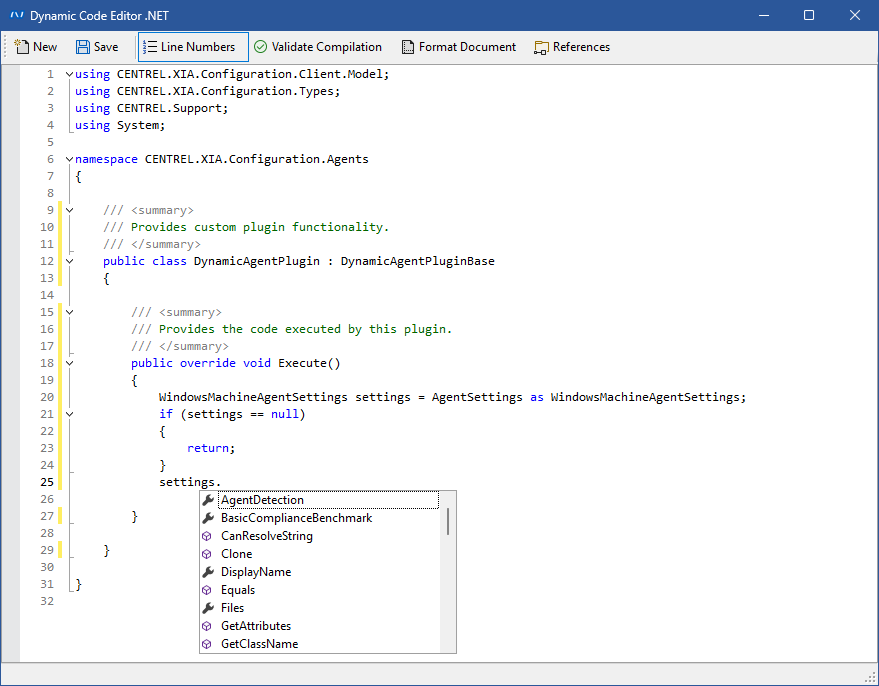Click the Validate Compilation checkmark icon

[x=260, y=47]
